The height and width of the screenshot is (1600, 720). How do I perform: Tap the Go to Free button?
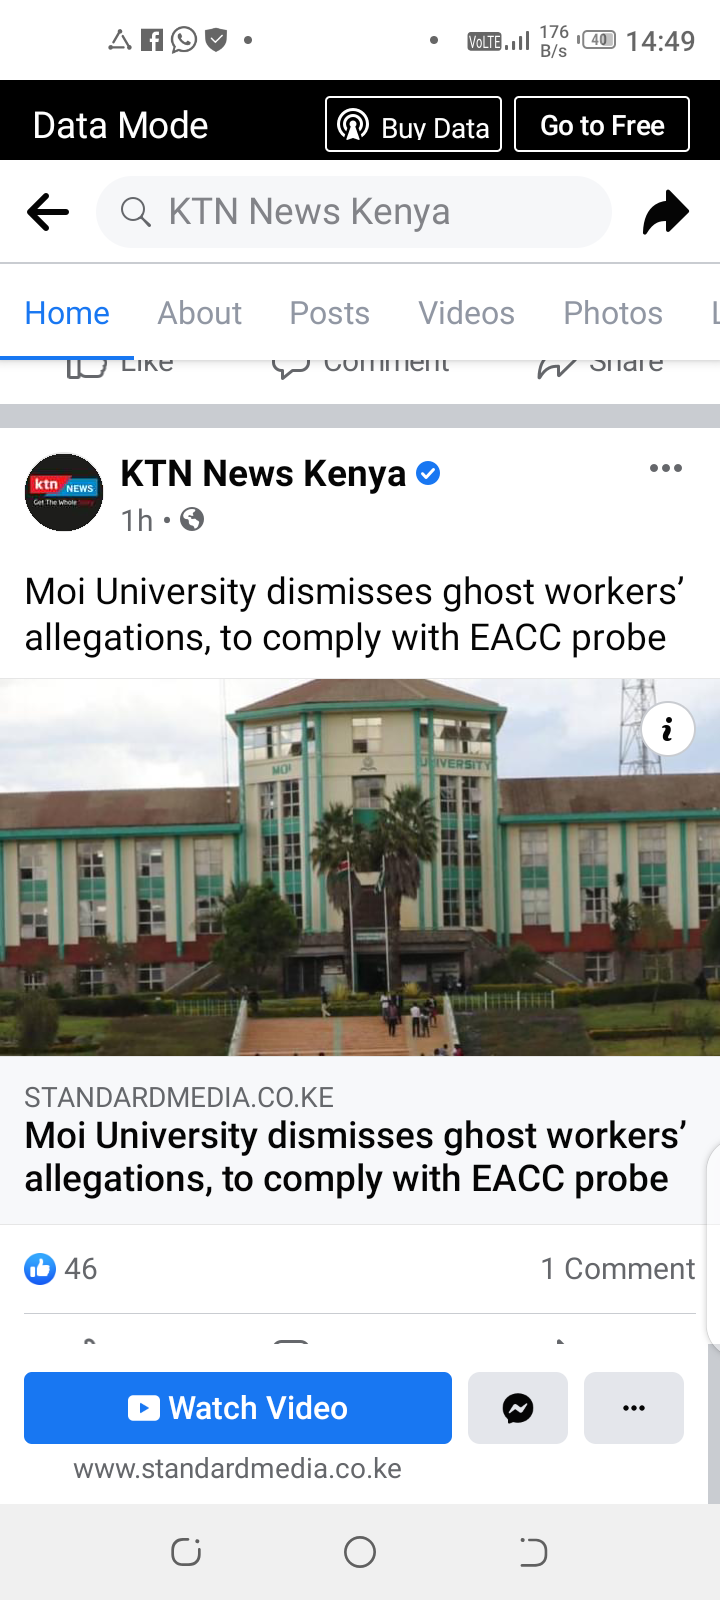[602, 124]
